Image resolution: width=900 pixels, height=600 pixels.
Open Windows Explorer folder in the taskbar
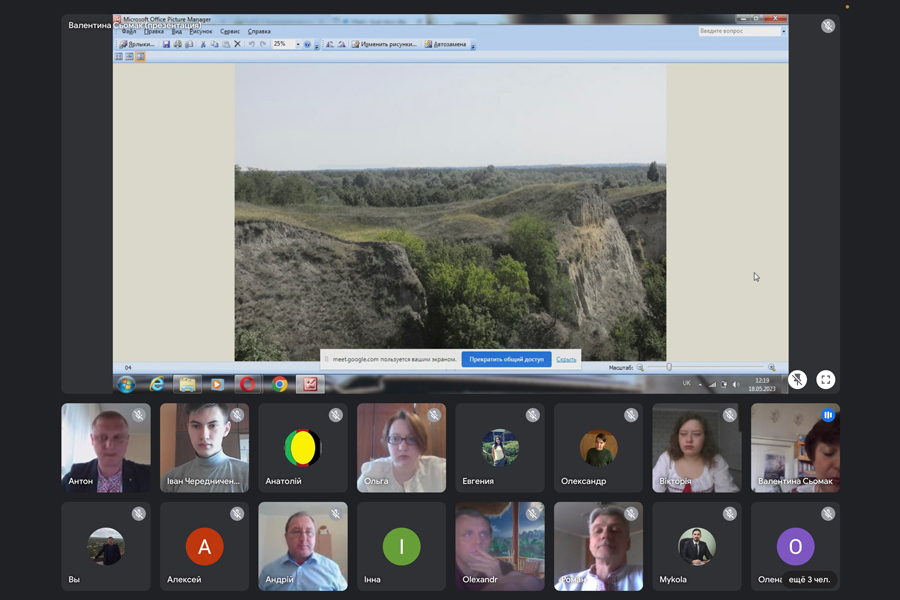[x=186, y=384]
